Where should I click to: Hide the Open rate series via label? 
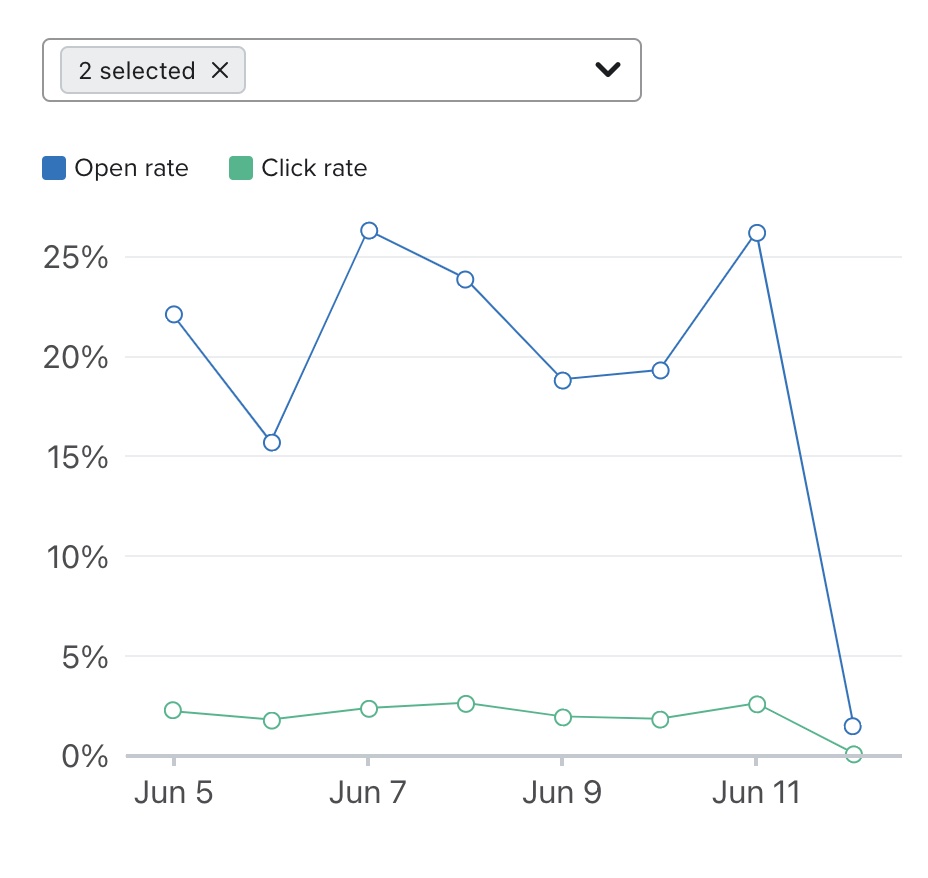pos(131,168)
